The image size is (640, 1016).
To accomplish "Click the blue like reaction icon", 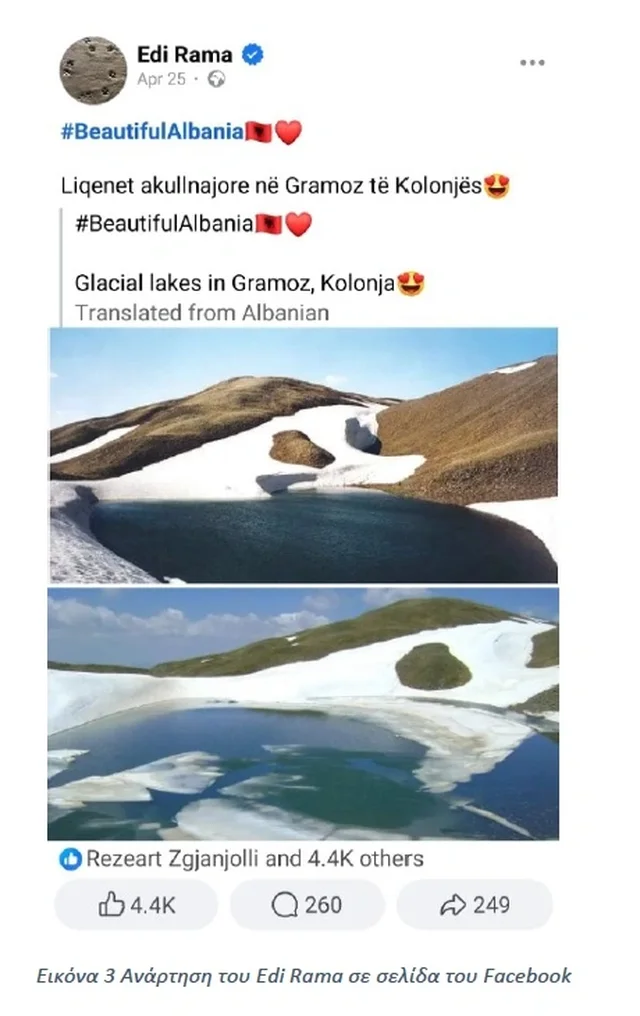I will click(70, 859).
